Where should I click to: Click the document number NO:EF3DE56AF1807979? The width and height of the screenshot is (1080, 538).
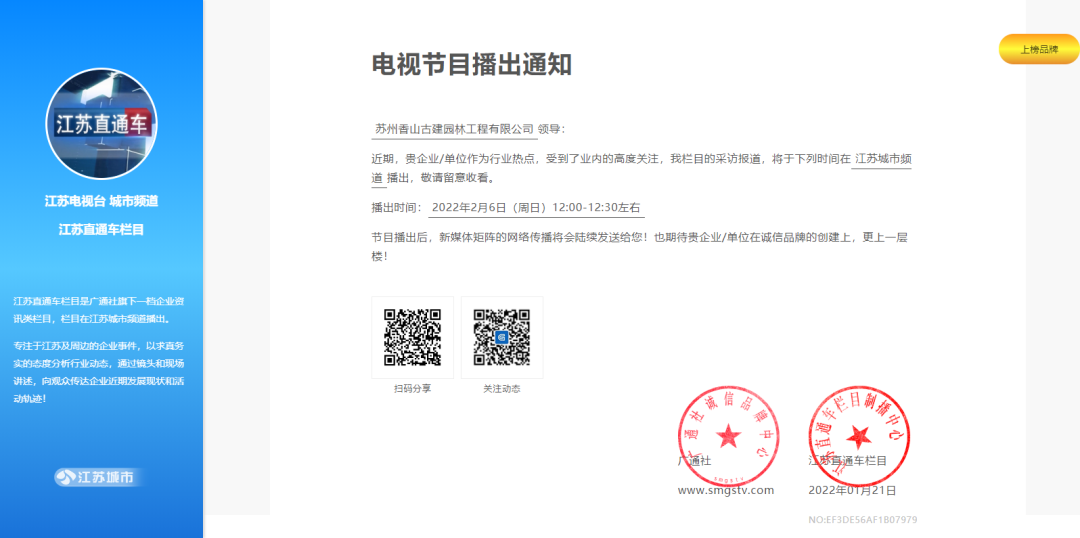[x=862, y=520]
